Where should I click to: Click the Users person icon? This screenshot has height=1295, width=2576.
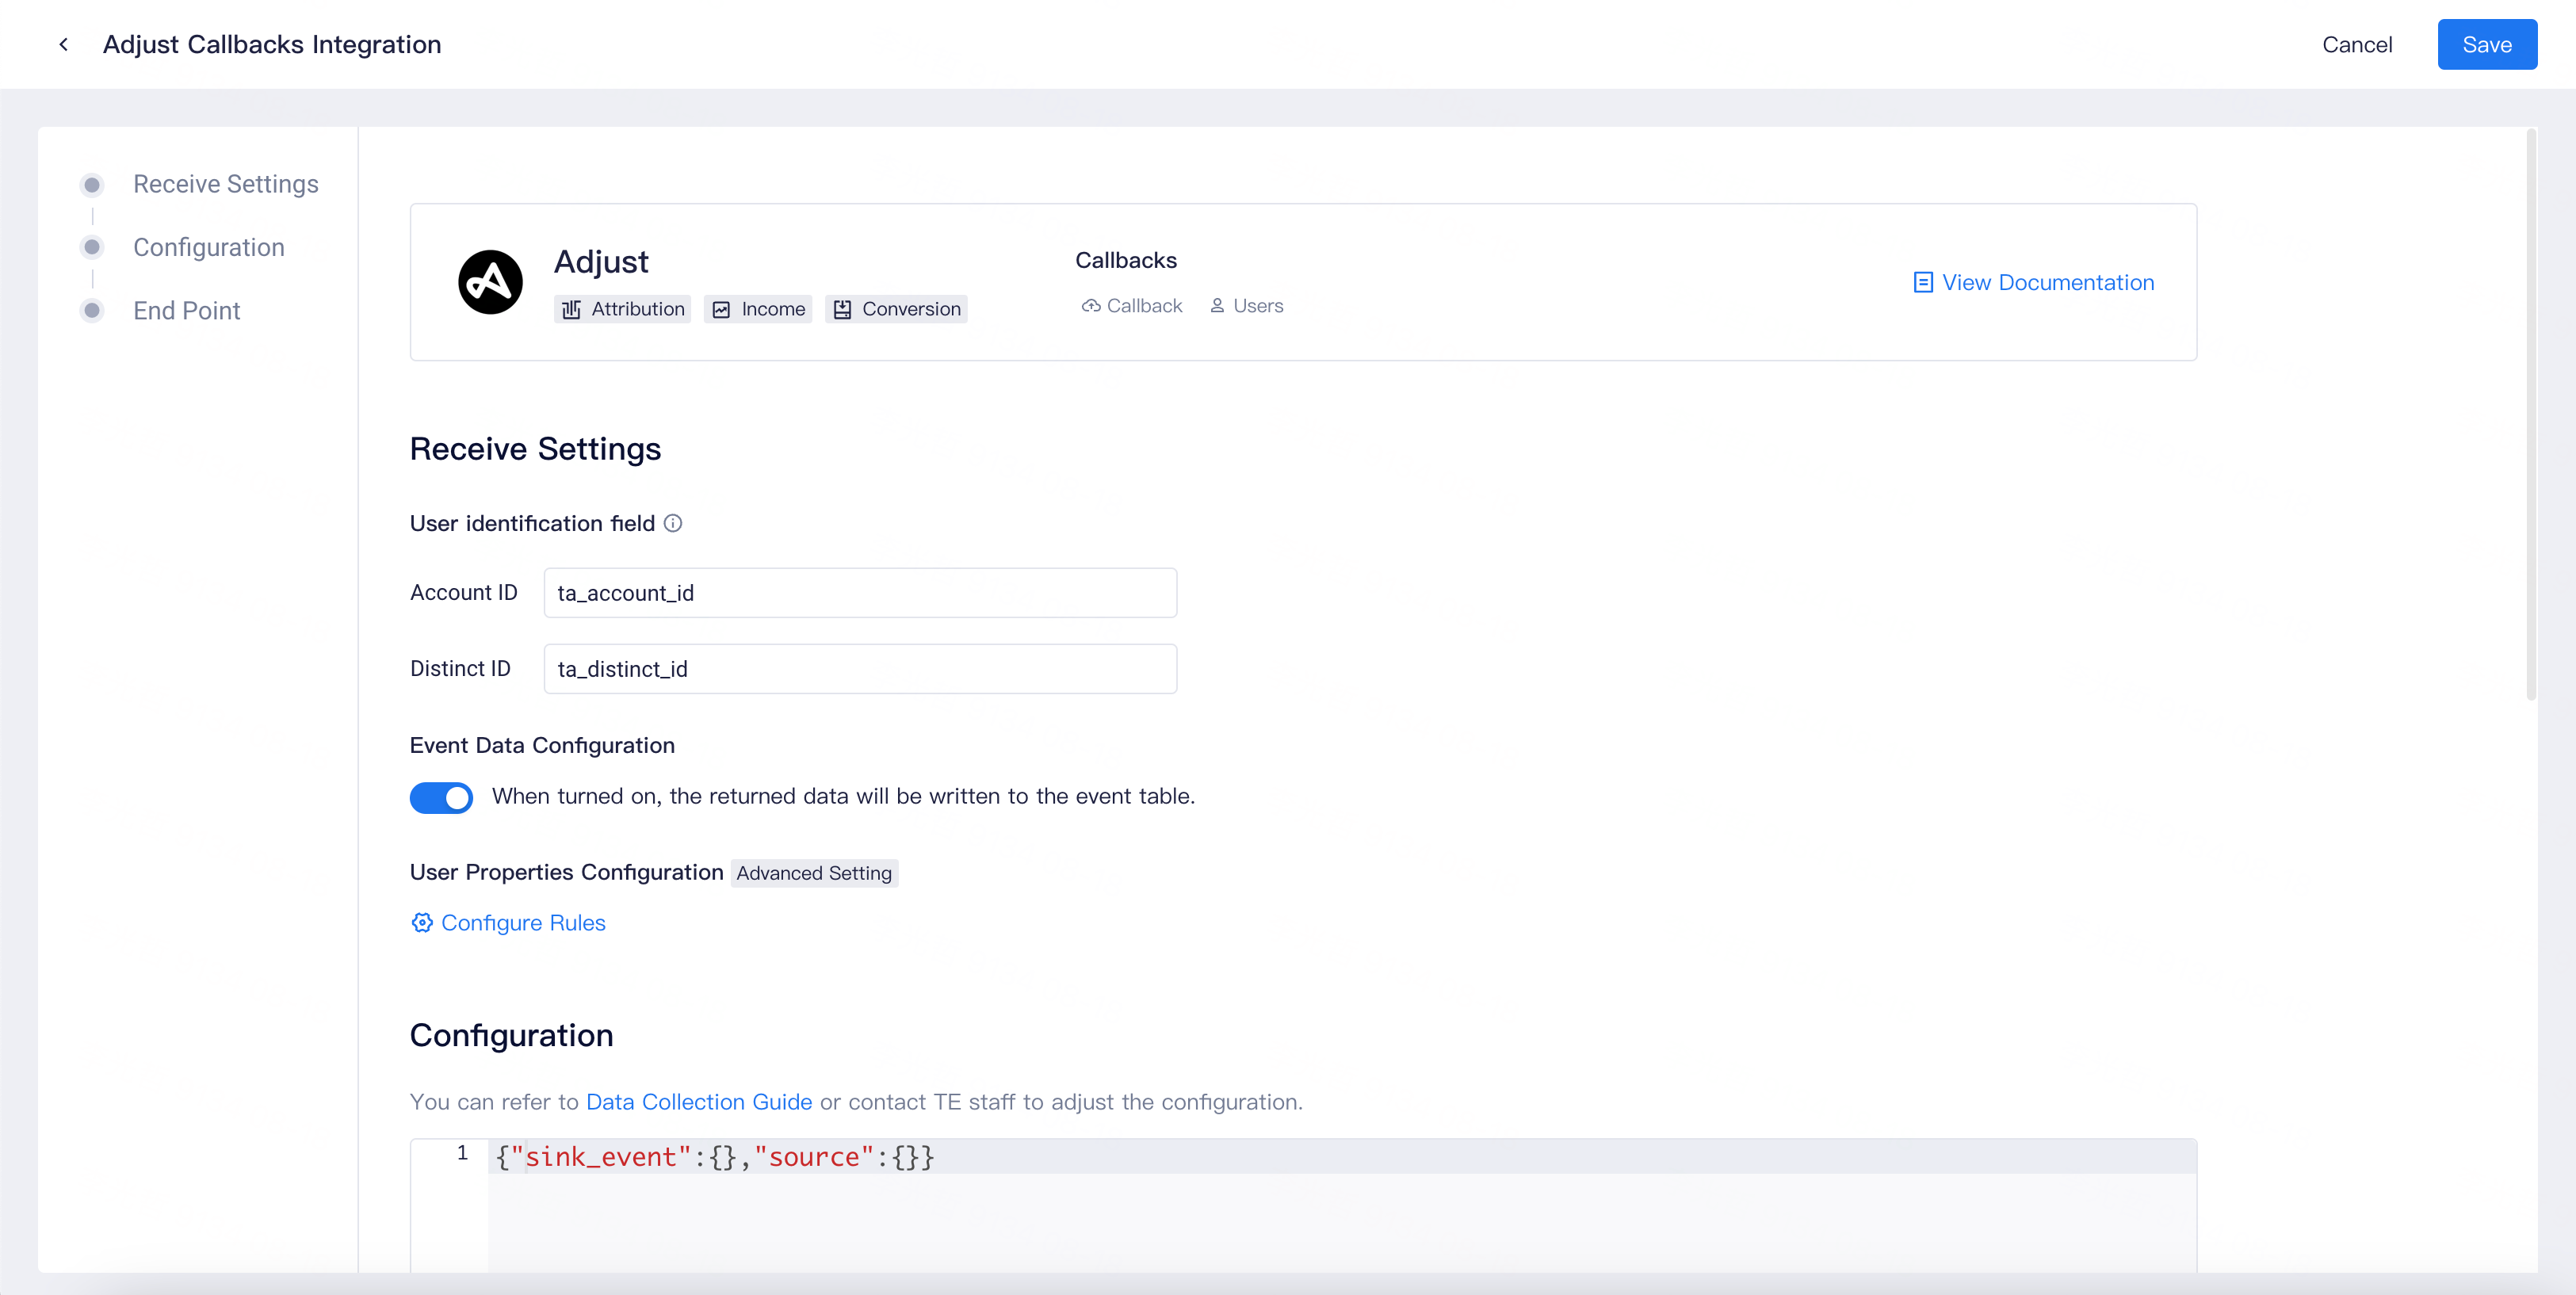coord(1217,306)
